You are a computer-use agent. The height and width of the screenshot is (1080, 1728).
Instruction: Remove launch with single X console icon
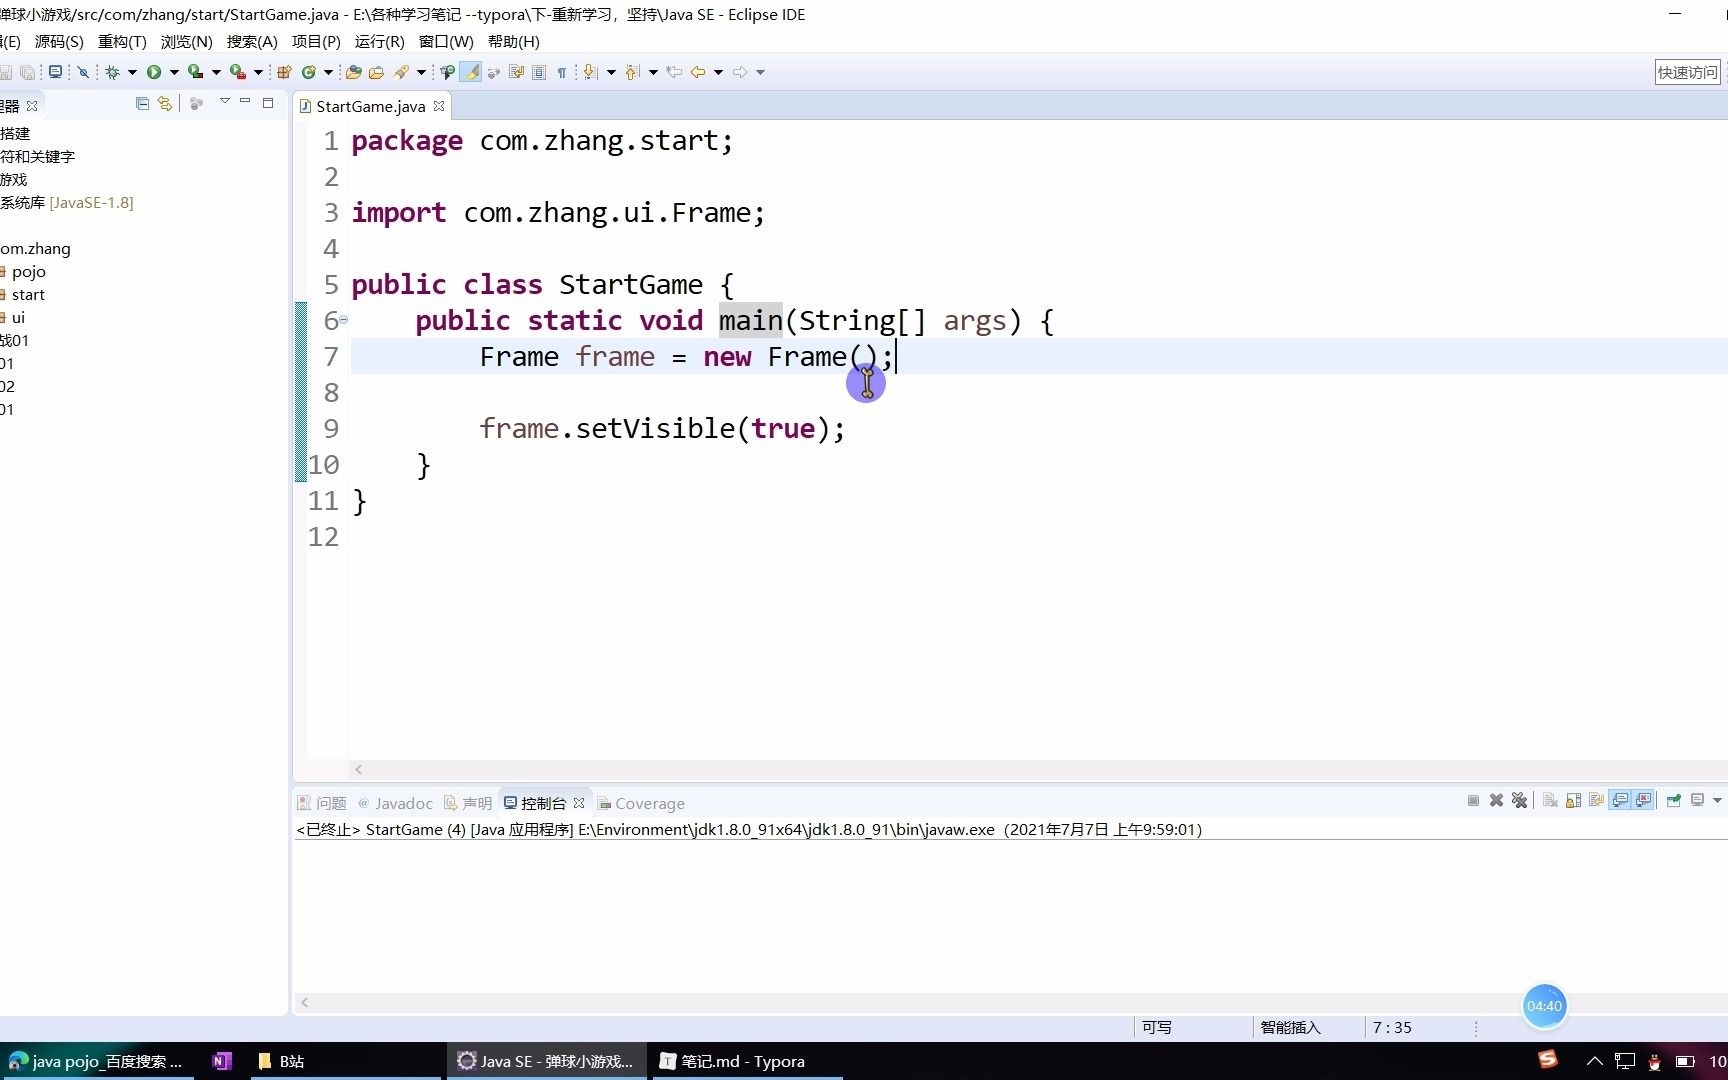pos(1496,800)
